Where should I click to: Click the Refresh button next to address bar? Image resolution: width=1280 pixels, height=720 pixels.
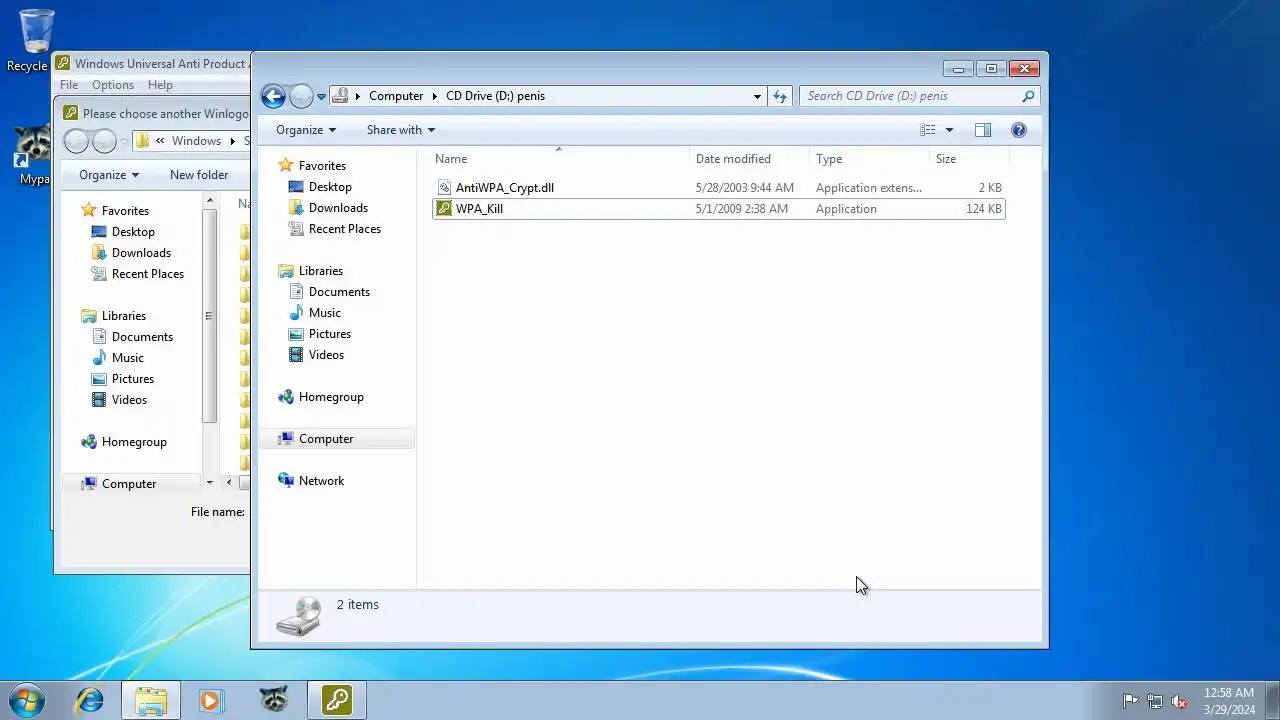pos(780,96)
